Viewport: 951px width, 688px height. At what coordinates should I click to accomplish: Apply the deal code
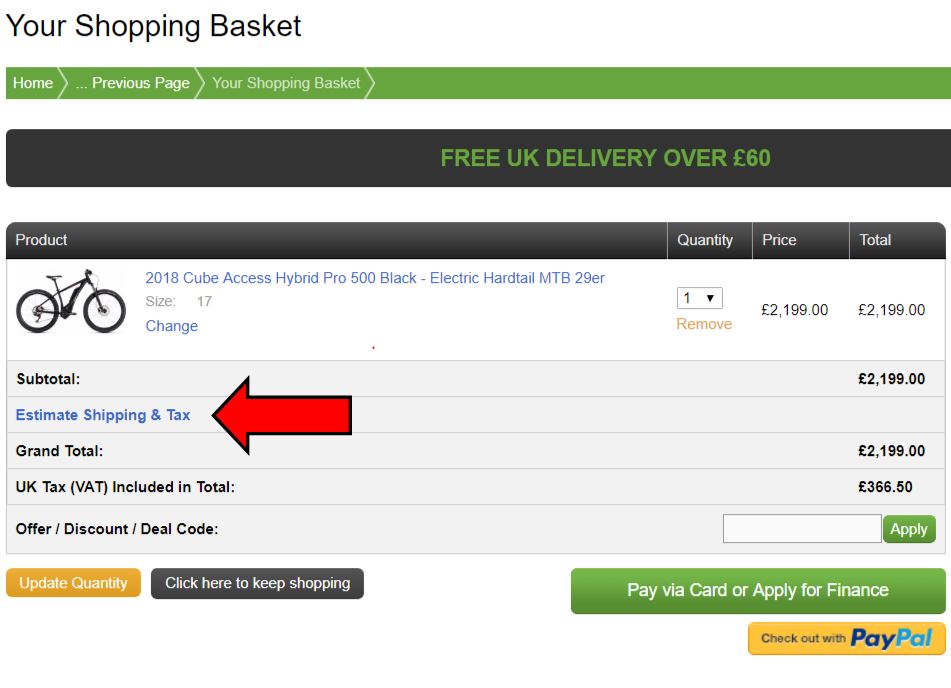pos(909,529)
